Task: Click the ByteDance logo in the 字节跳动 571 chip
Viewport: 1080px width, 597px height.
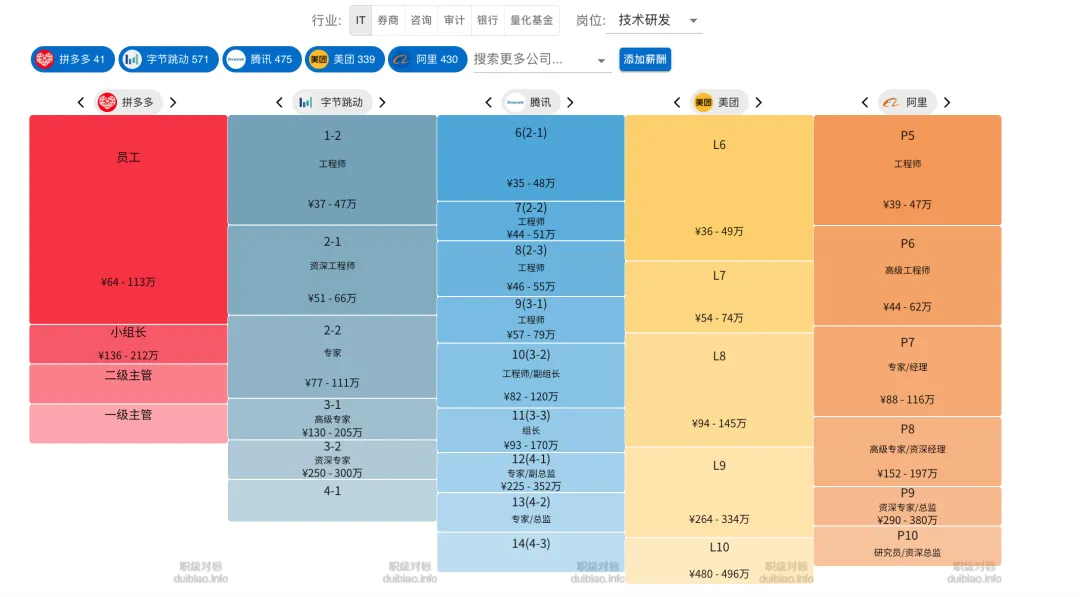Action: [x=132, y=59]
